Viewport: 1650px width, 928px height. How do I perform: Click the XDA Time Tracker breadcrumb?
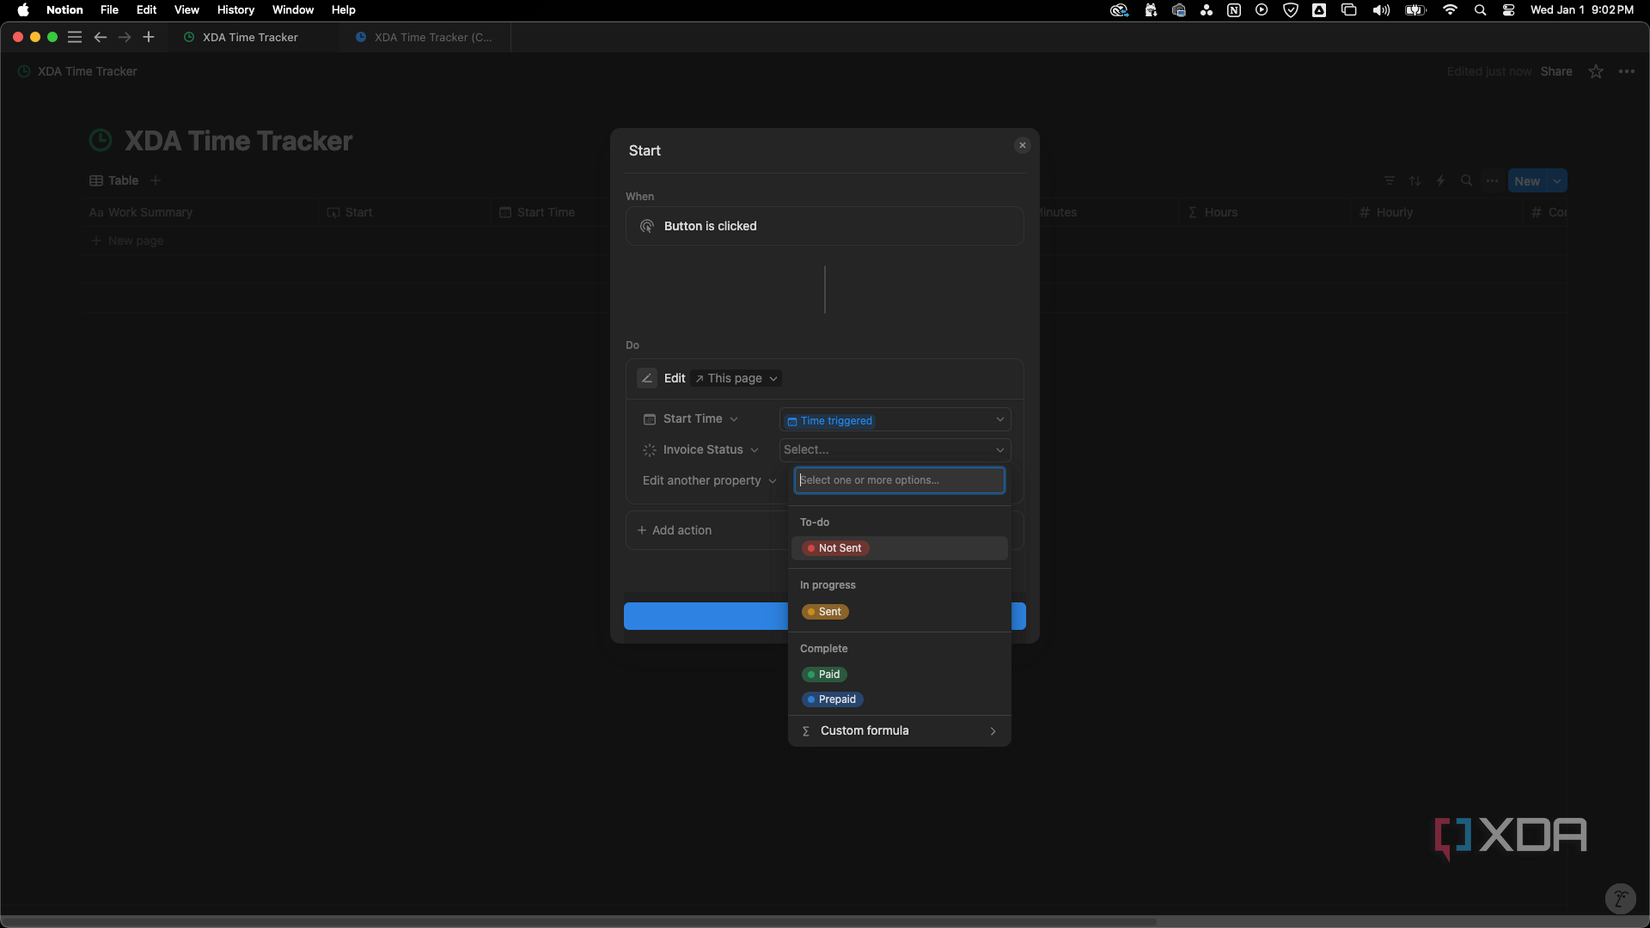78,72
